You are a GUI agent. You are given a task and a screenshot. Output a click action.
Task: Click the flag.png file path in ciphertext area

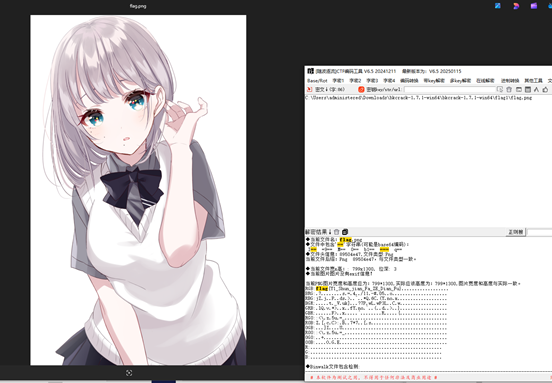(419, 98)
